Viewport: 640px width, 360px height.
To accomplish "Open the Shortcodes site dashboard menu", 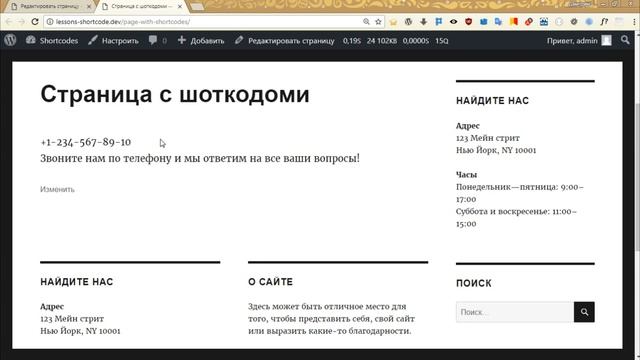I will pyautogui.click(x=52, y=40).
